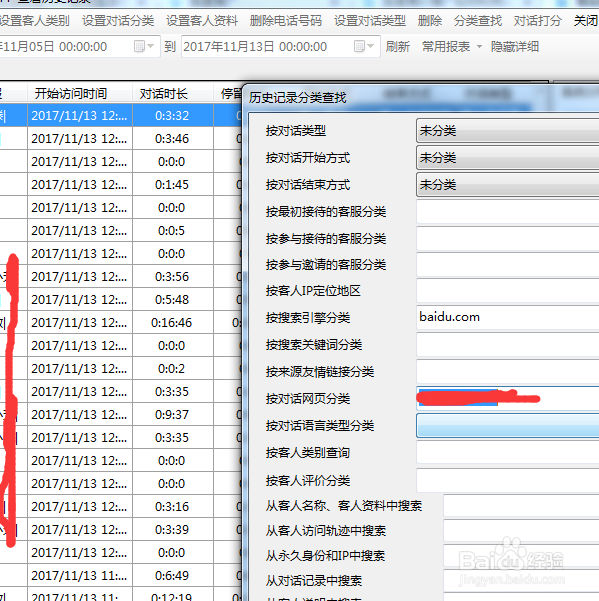Select the row with duration 0:3:39

point(121,529)
